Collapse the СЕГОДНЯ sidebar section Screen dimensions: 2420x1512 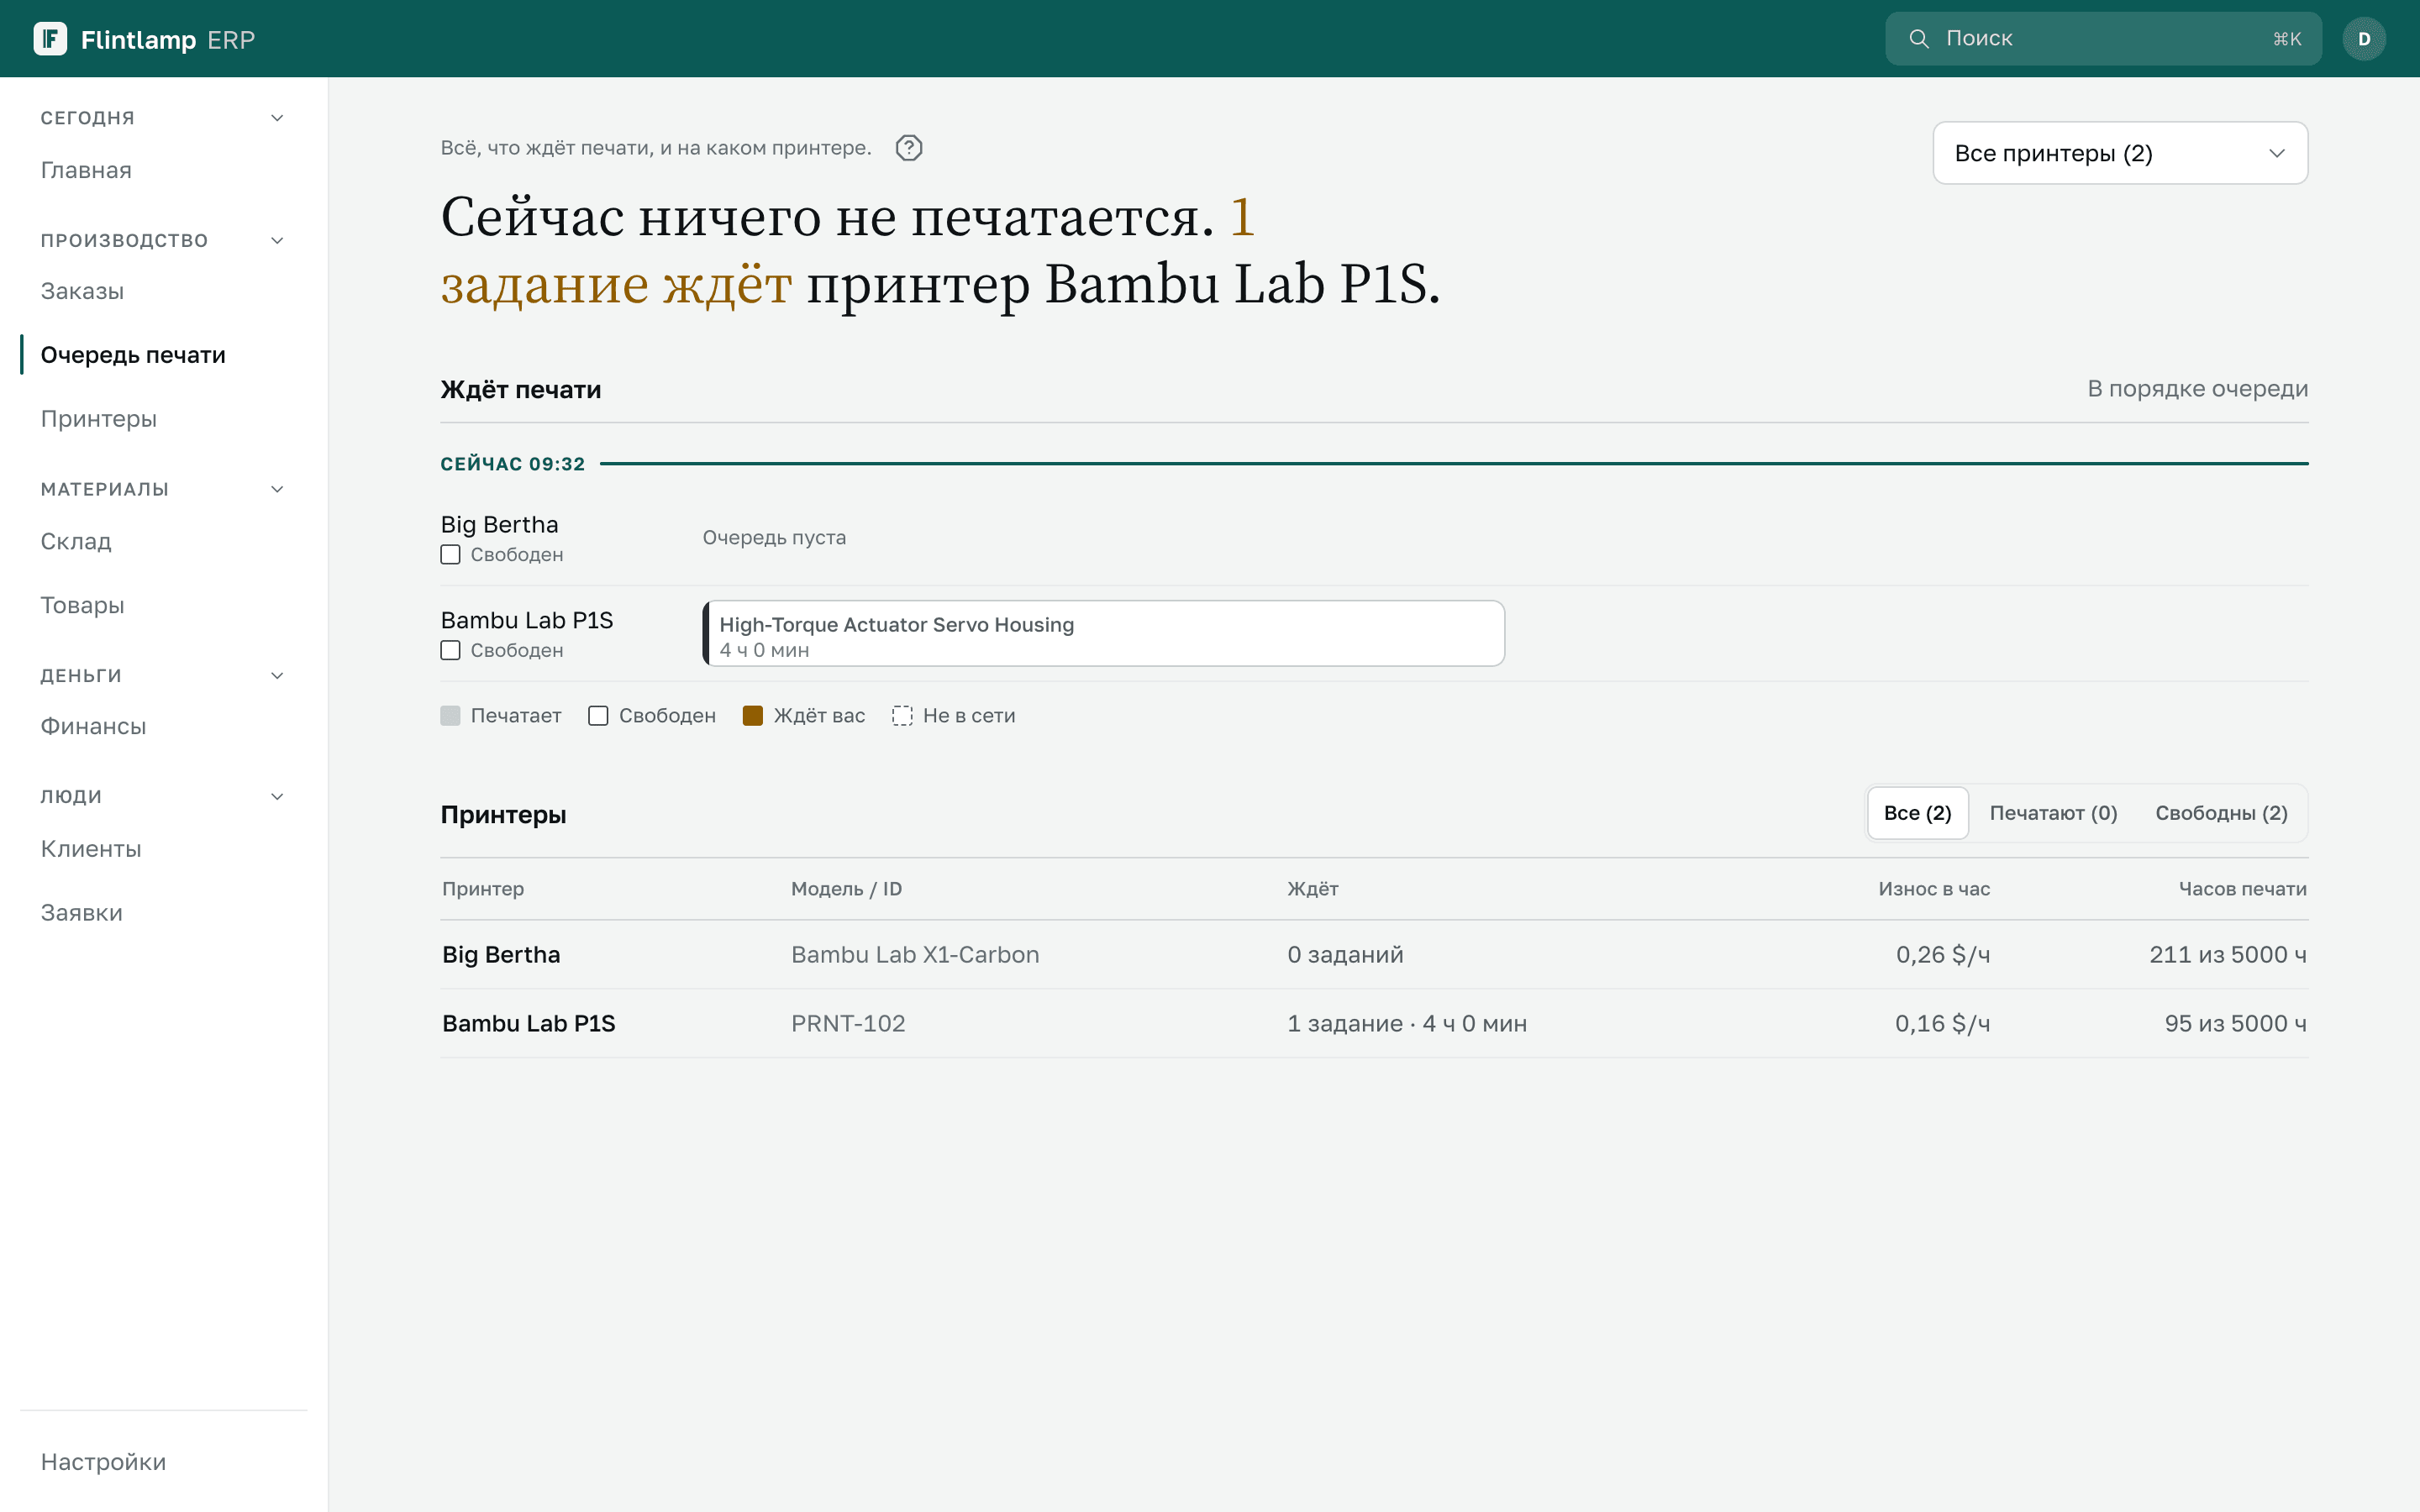coord(277,118)
